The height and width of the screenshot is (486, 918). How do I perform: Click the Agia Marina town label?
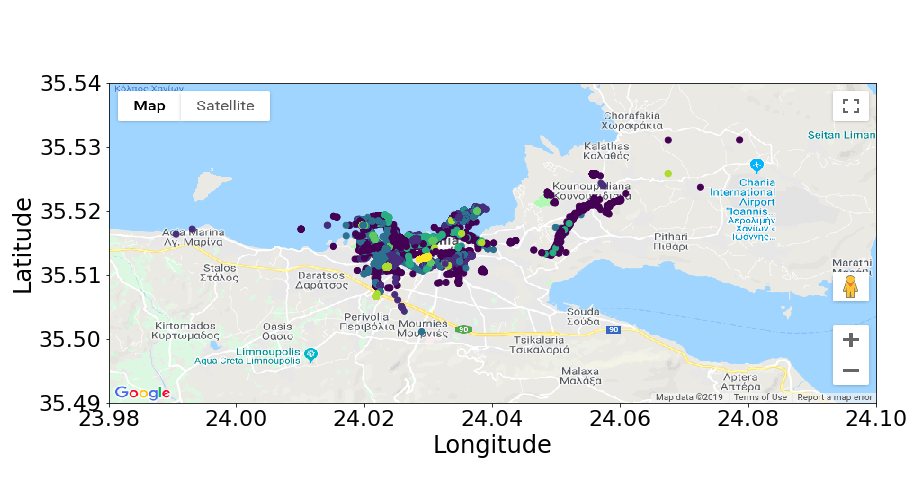click(193, 237)
